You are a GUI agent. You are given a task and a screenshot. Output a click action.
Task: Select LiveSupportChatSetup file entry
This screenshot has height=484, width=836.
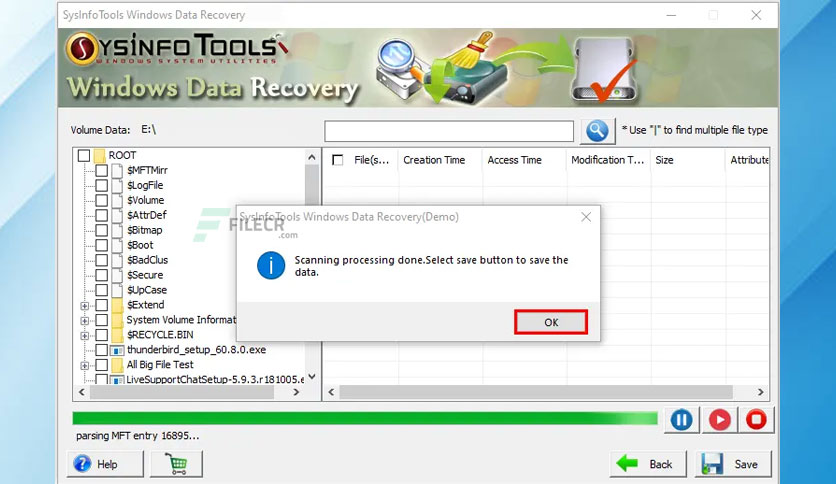(215, 380)
